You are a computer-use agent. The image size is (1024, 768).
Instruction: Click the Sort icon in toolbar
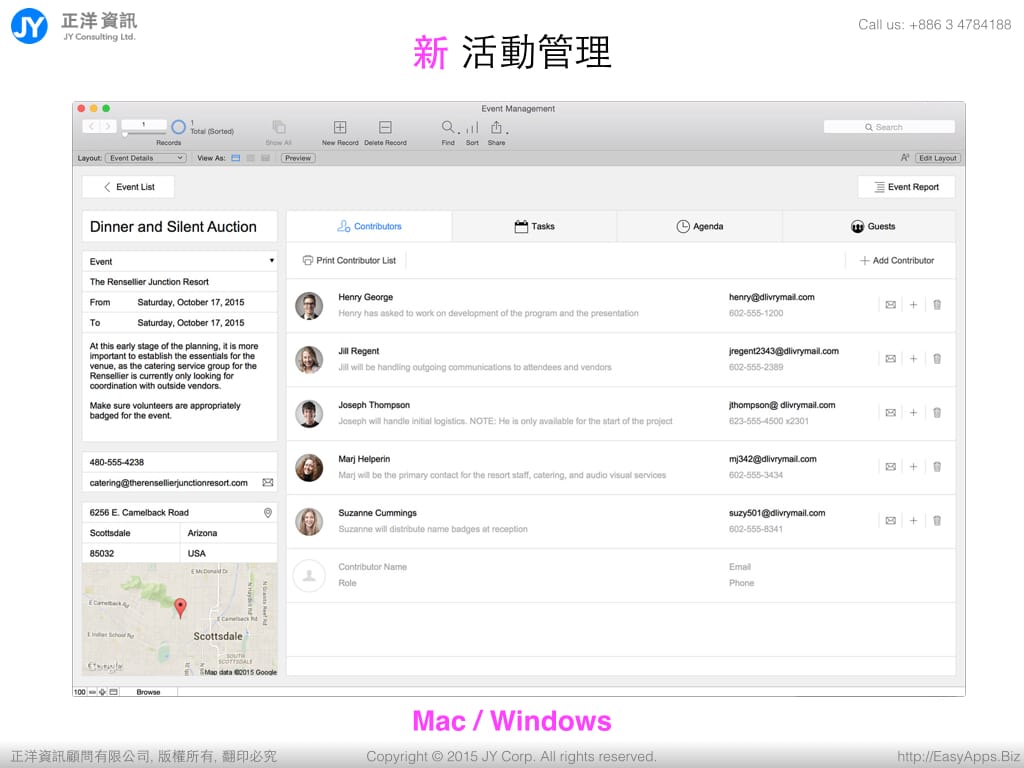click(x=472, y=128)
